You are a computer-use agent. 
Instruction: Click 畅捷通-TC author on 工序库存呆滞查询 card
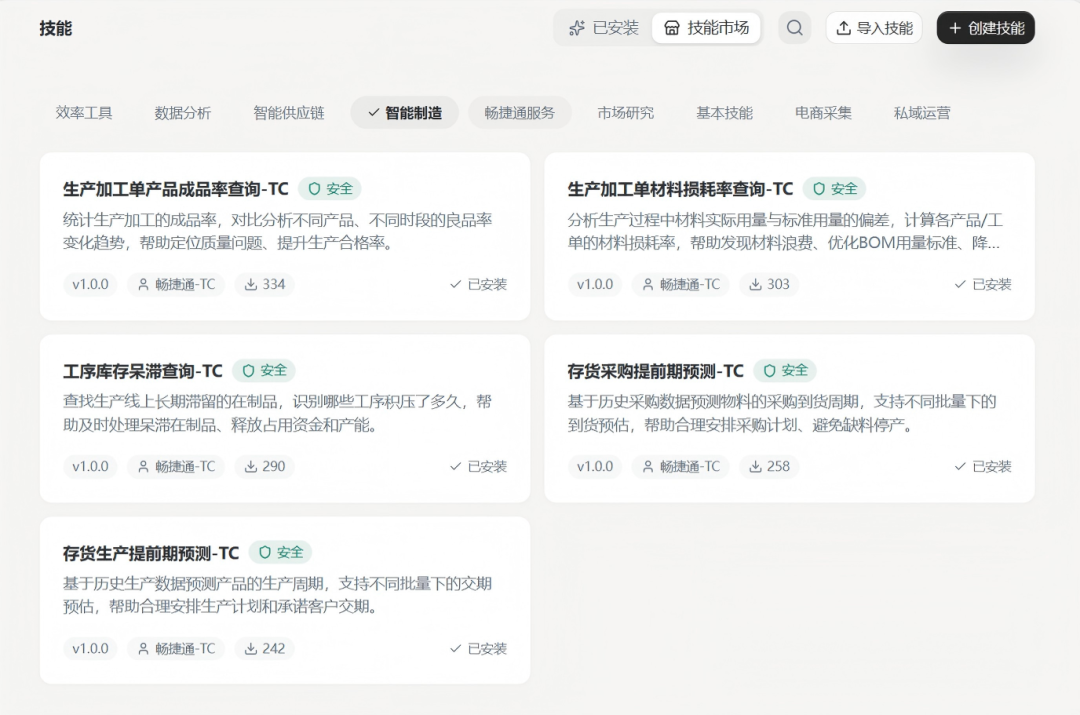176,466
